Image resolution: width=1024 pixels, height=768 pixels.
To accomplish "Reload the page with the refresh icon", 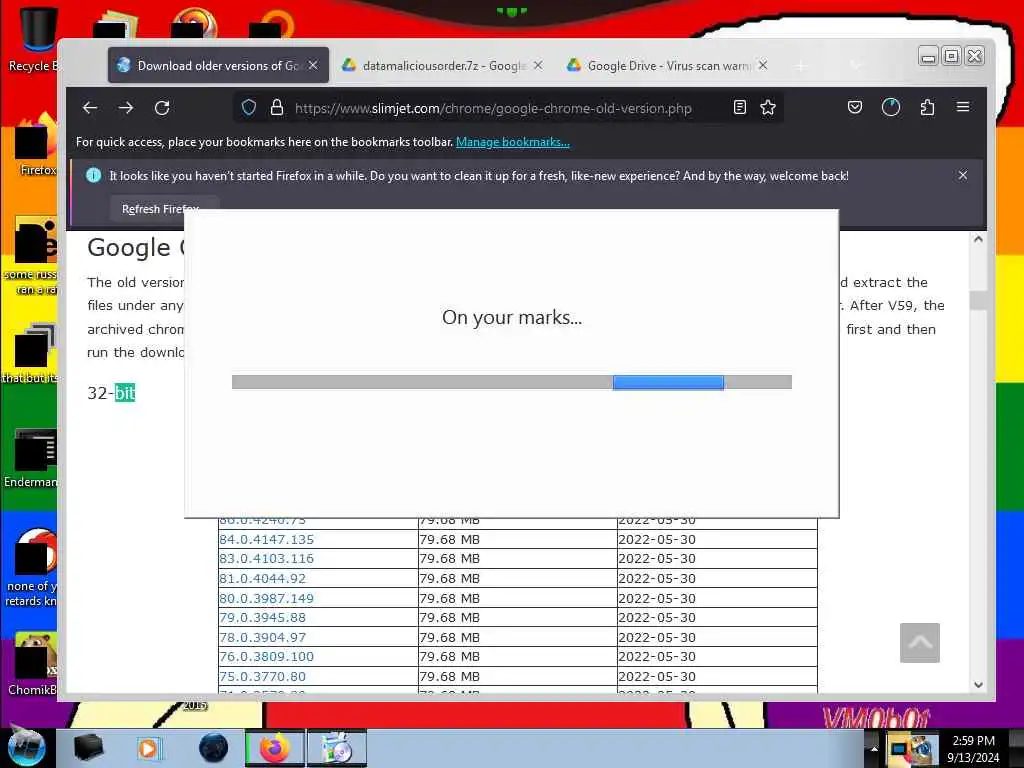I will [162, 108].
